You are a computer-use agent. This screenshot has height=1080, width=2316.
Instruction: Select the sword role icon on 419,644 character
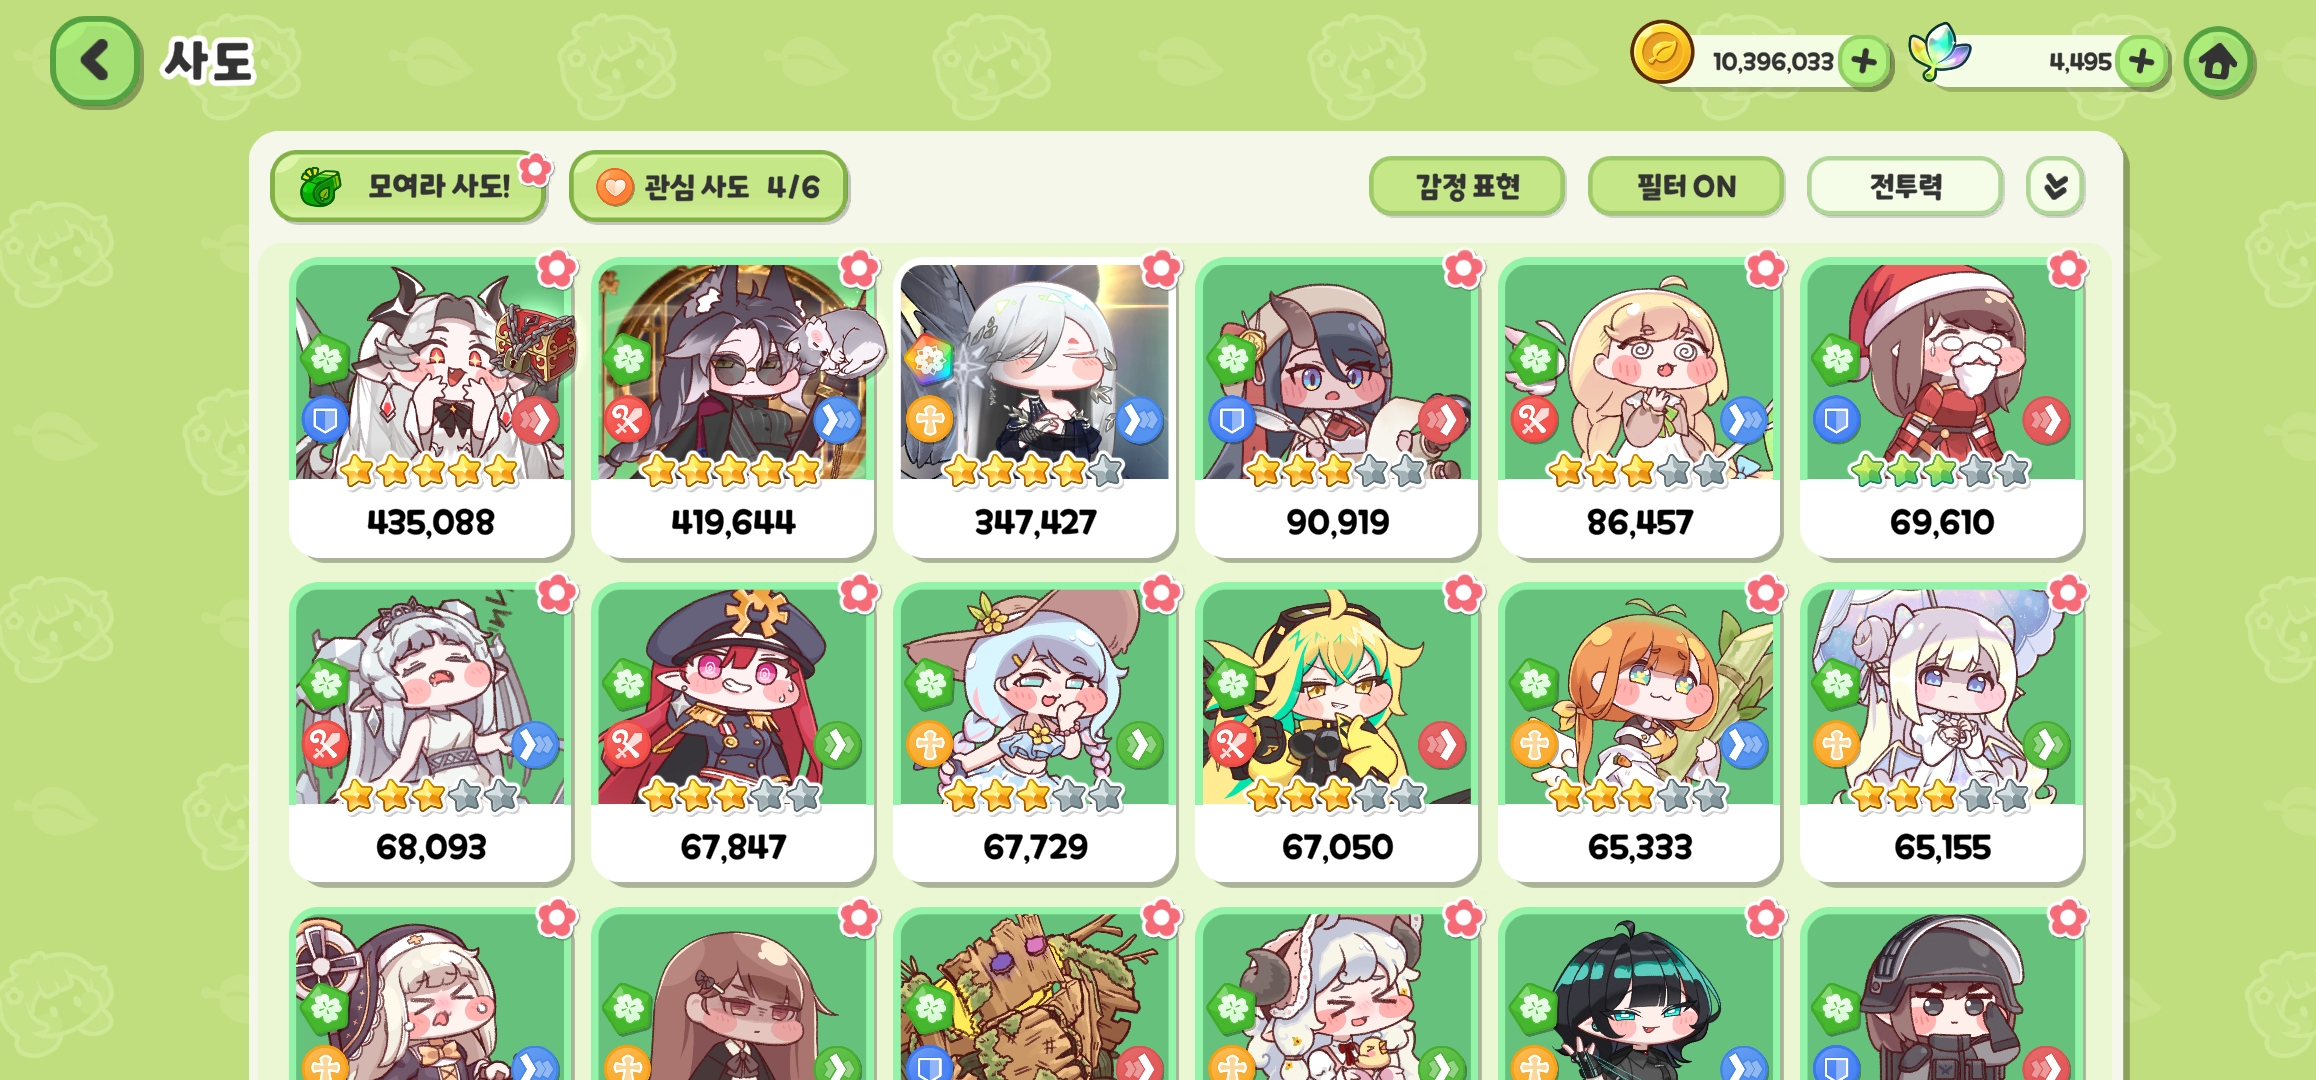tap(627, 420)
